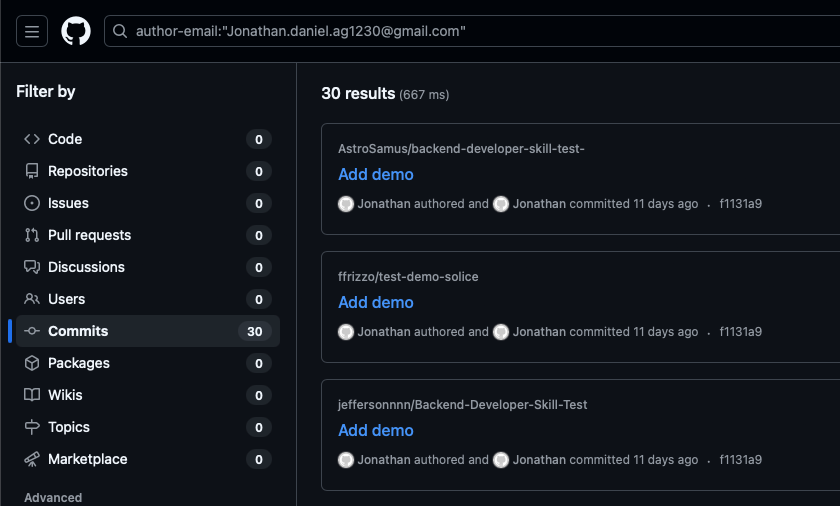Select the Users filter icon
This screenshot has height=506, width=840.
[32, 299]
